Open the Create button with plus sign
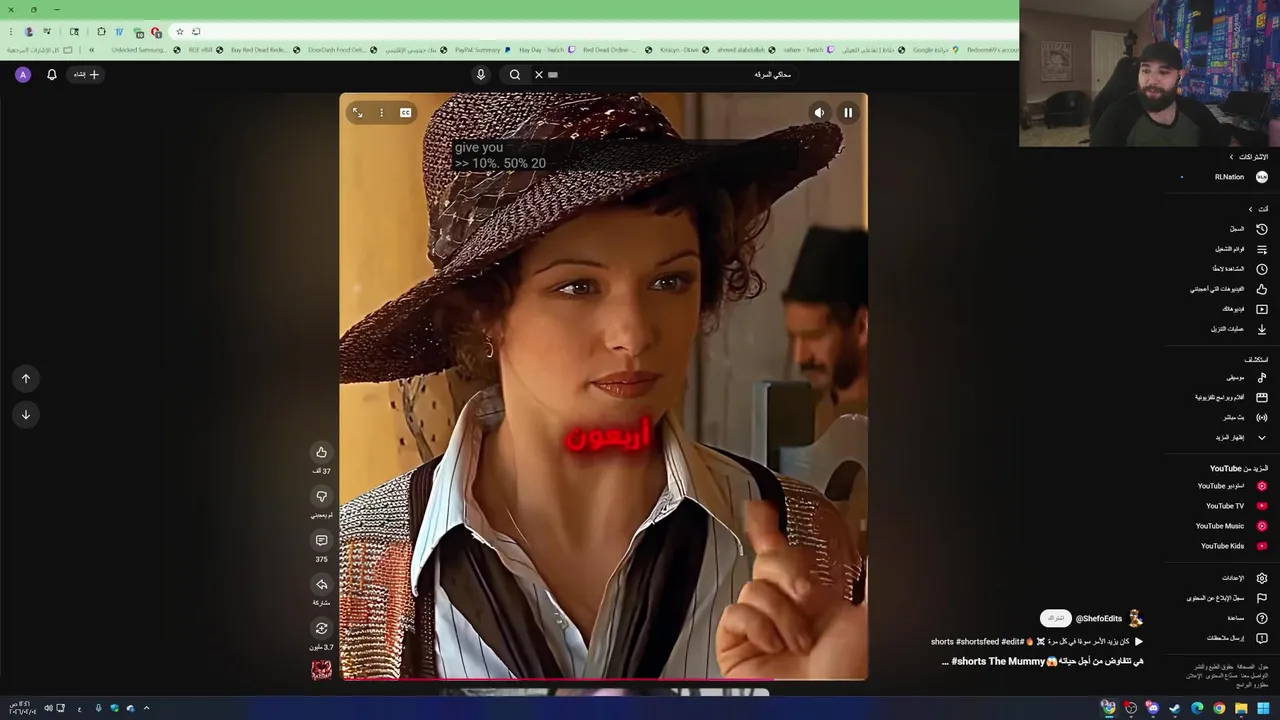The height and width of the screenshot is (720, 1280). pos(86,74)
